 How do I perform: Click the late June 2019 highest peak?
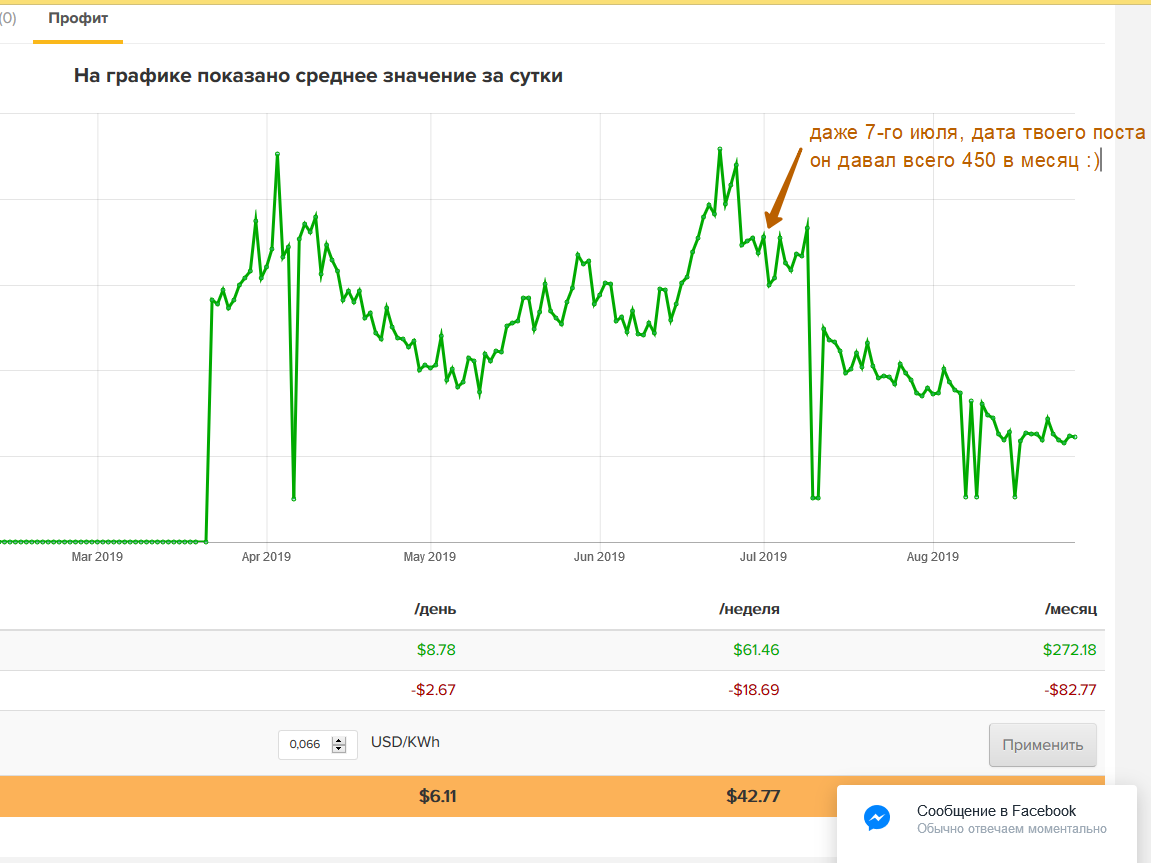719,148
